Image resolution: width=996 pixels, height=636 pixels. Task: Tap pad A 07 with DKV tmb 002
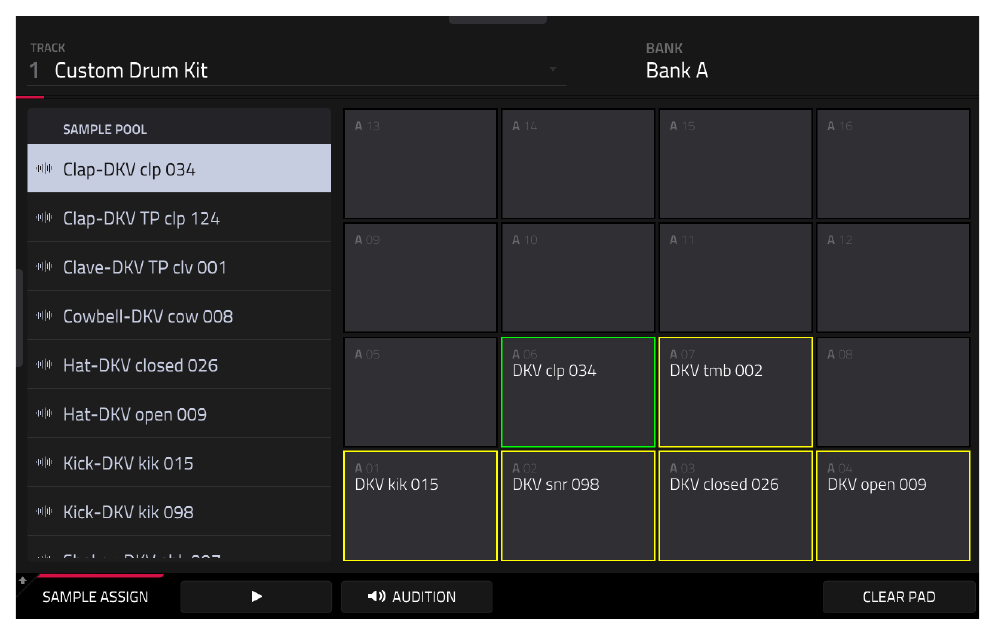pos(736,392)
